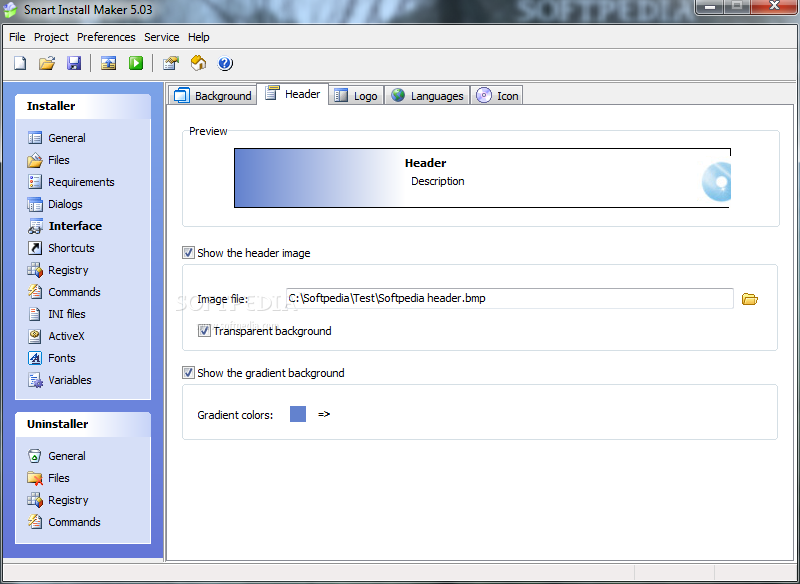Click the blue gradient start color swatch
Screen dimensions: 800x584
298,414
